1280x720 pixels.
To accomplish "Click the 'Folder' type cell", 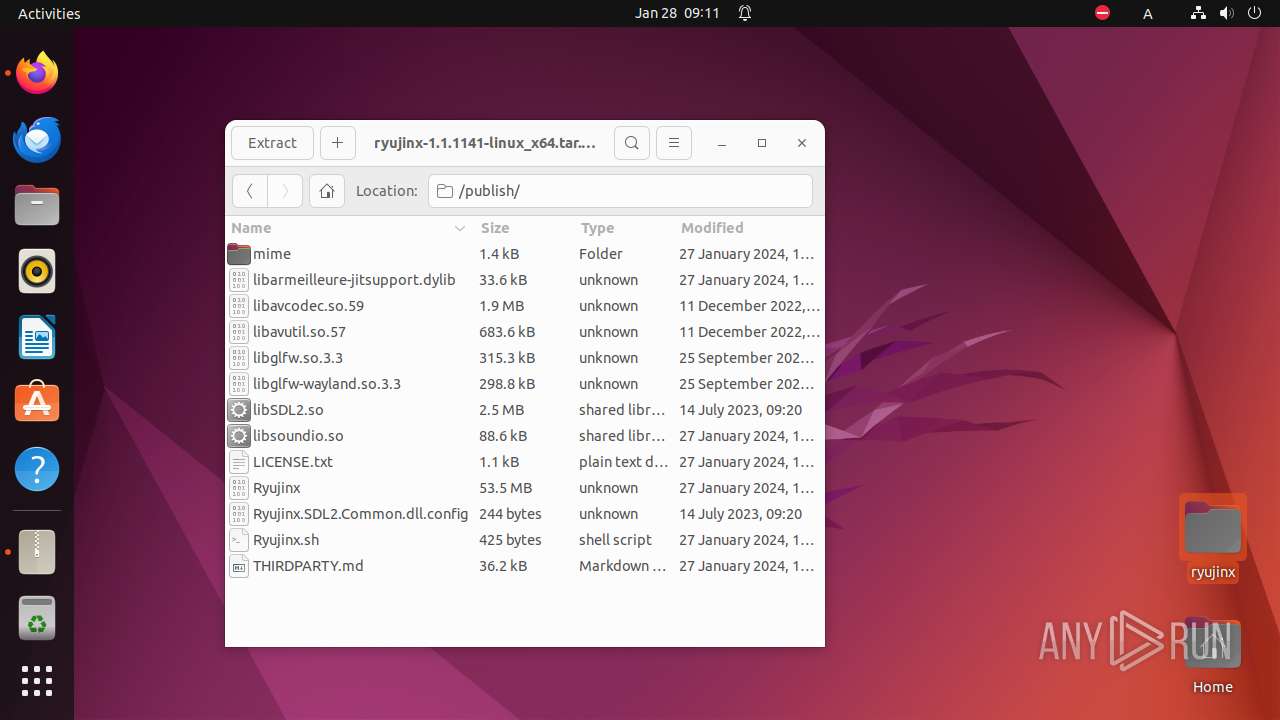I will [x=601, y=254].
